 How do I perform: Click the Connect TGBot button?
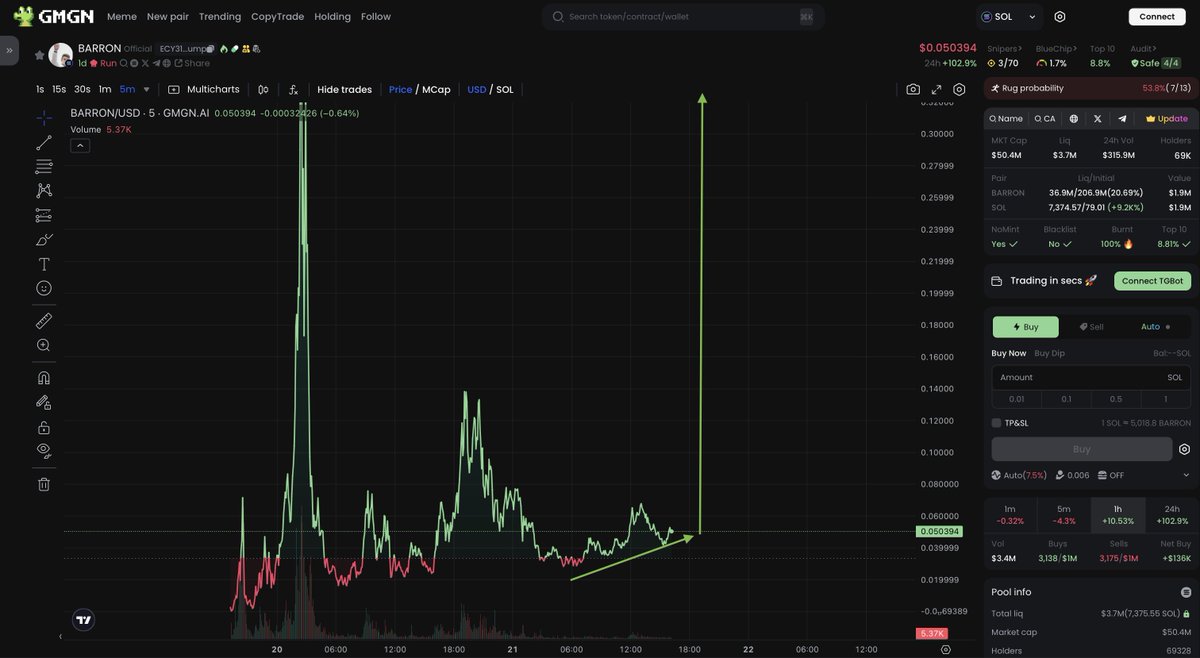pyautogui.click(x=1152, y=281)
